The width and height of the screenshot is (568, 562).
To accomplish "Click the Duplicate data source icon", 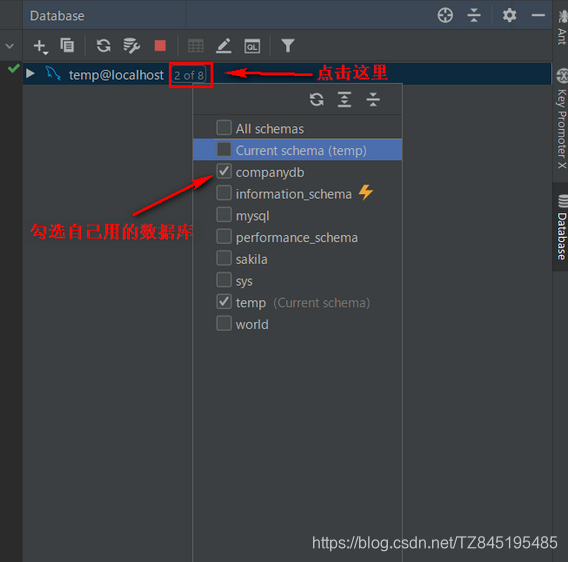I will pos(67,46).
